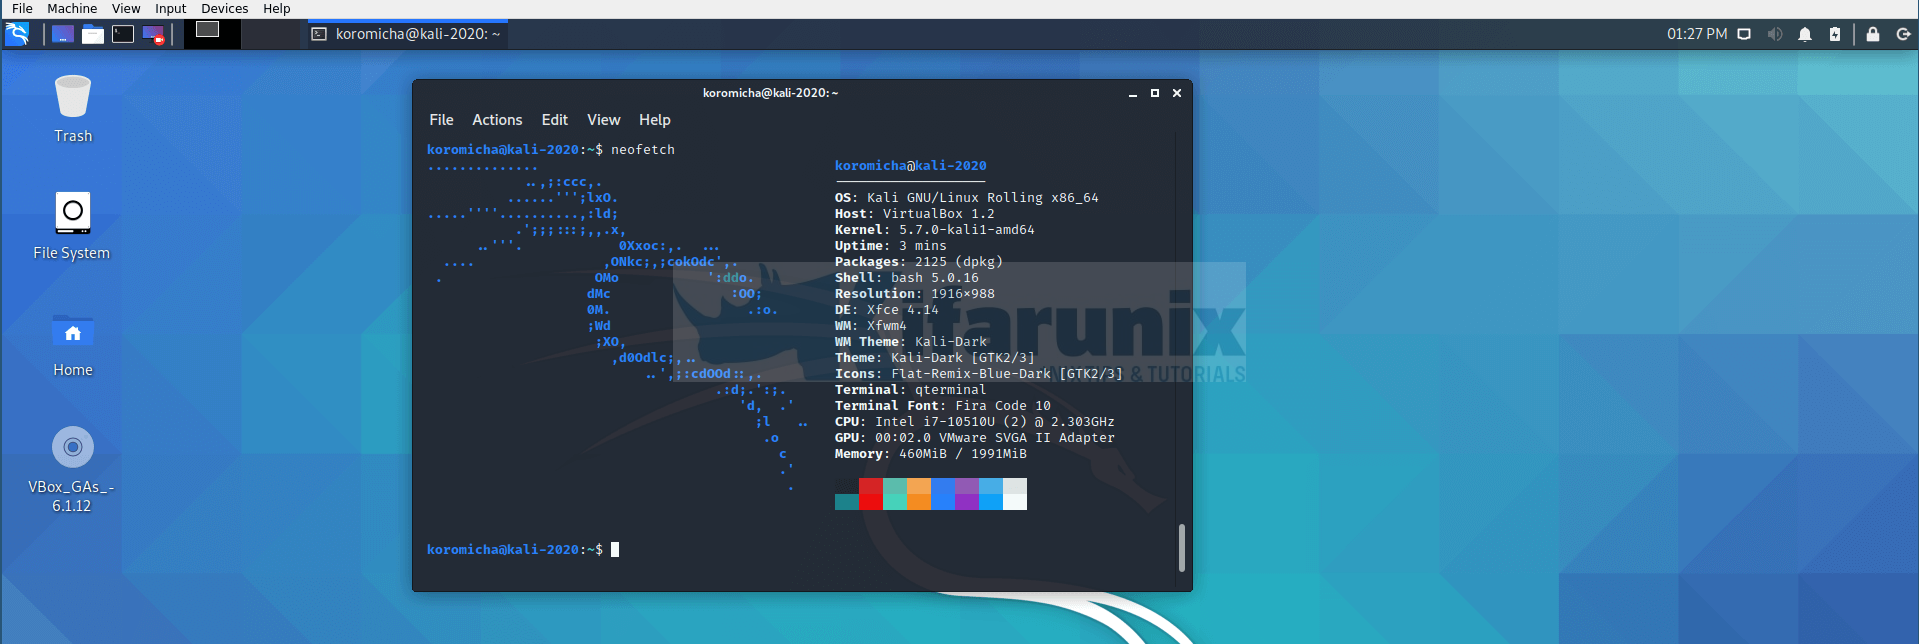
Task: Open the network connection tray icon
Action: pos(1744,34)
